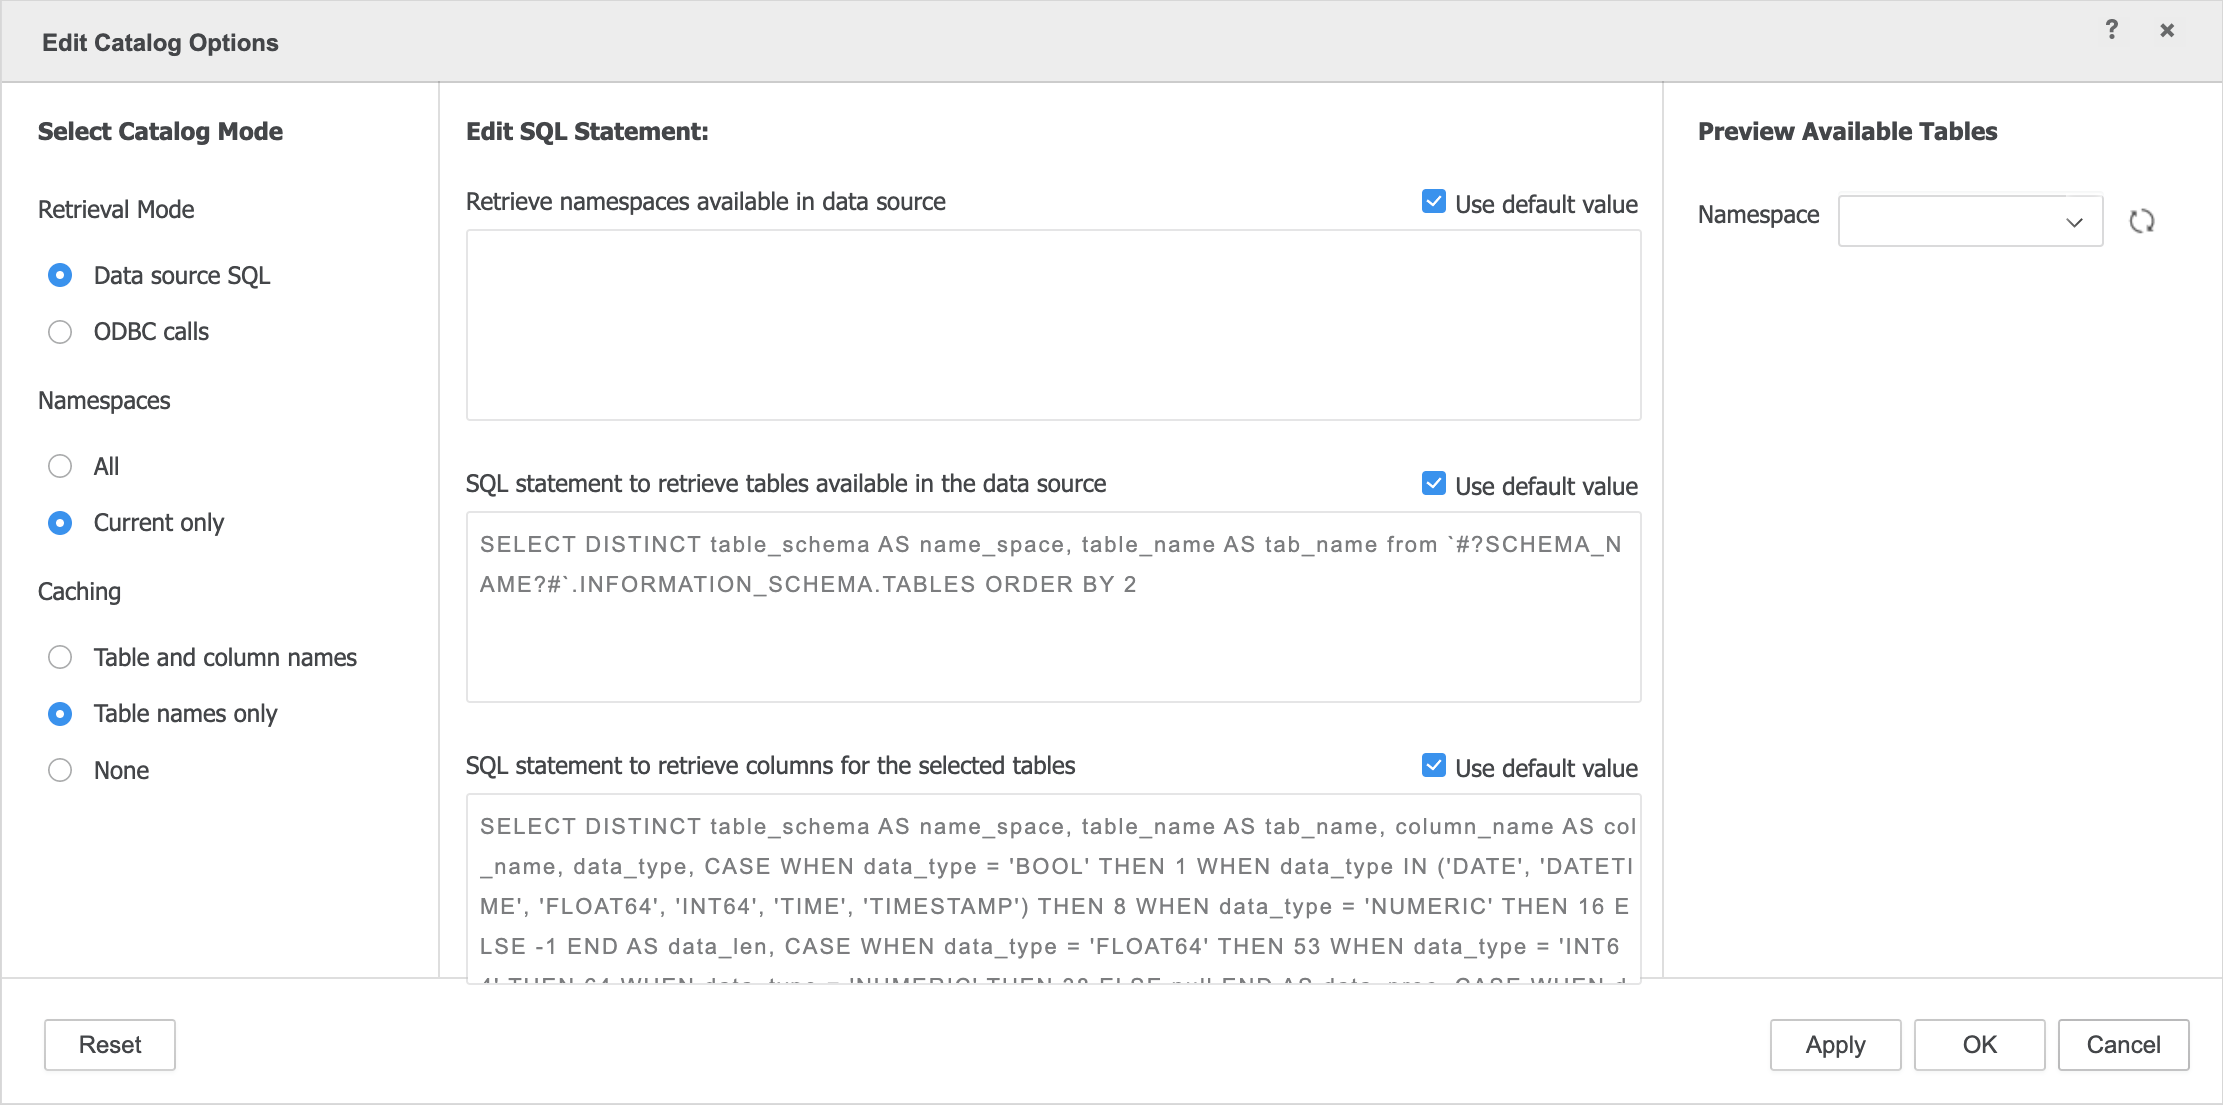Close the Edit Catalog Options dialog
Image resolution: width=2223 pixels, height=1105 pixels.
coord(2166,30)
